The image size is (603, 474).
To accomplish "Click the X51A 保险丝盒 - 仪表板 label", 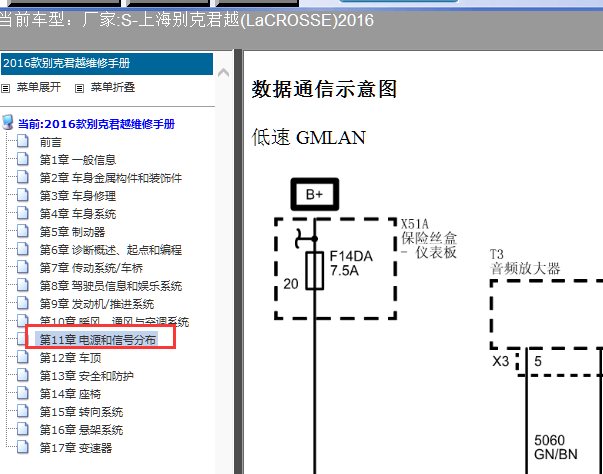I will coord(428,239).
